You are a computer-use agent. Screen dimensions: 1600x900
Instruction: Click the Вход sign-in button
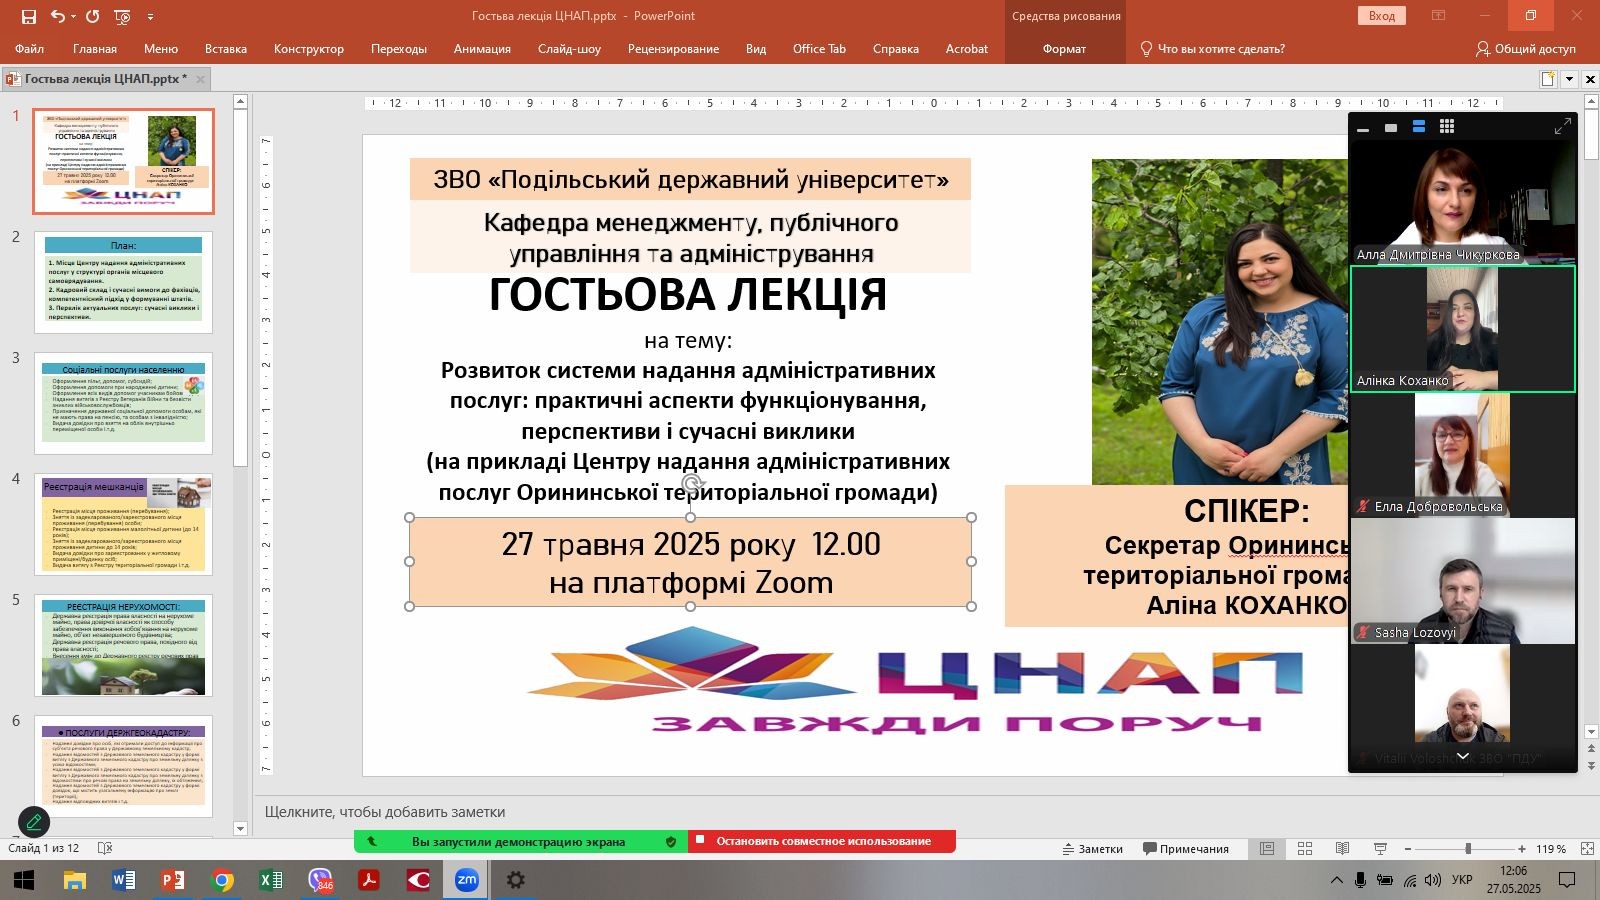click(x=1381, y=16)
